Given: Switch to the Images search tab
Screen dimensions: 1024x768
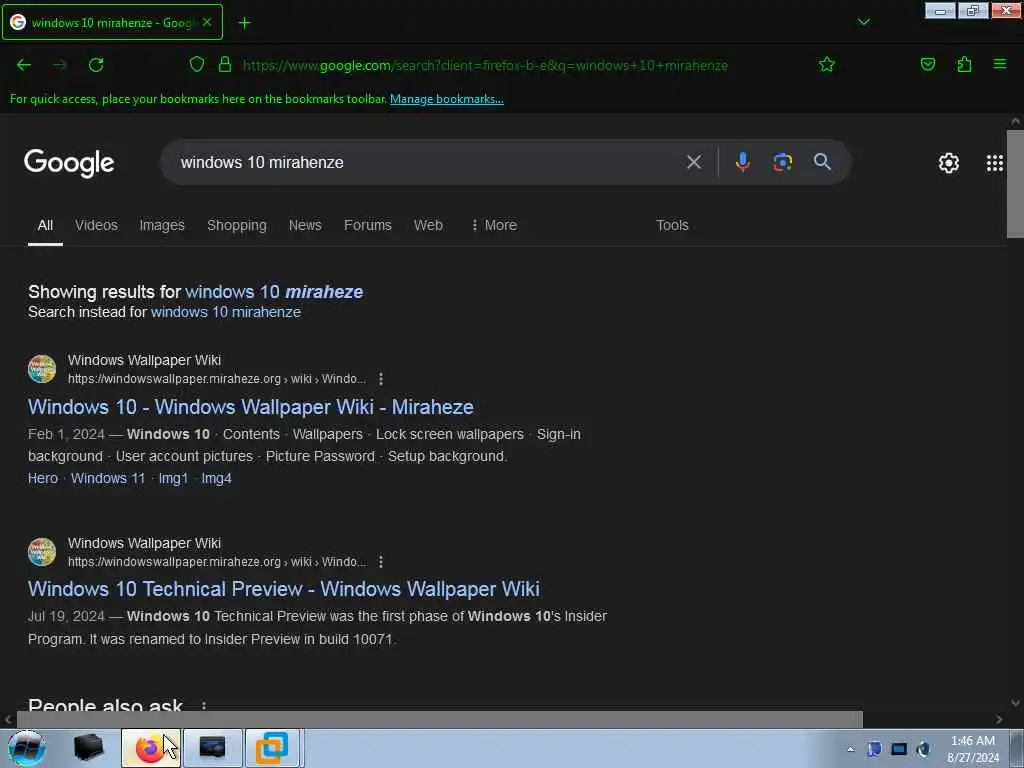Looking at the screenshot, I should [x=162, y=225].
